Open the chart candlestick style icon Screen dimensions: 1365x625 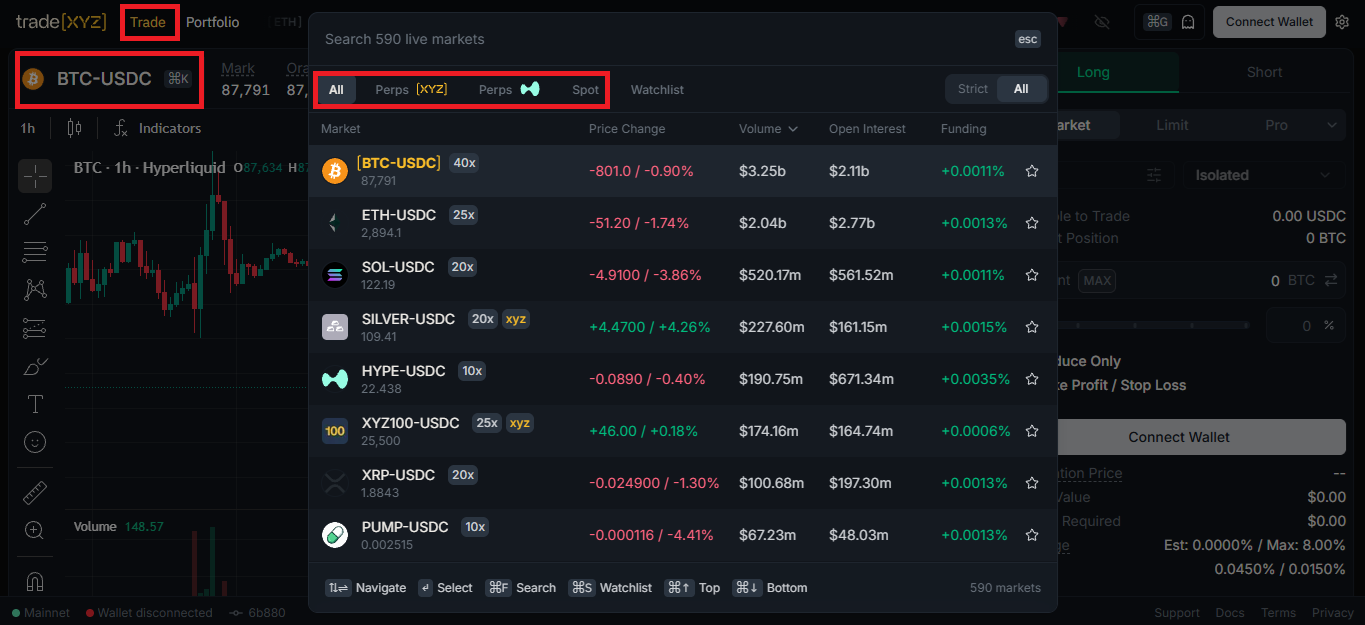pyautogui.click(x=73, y=128)
